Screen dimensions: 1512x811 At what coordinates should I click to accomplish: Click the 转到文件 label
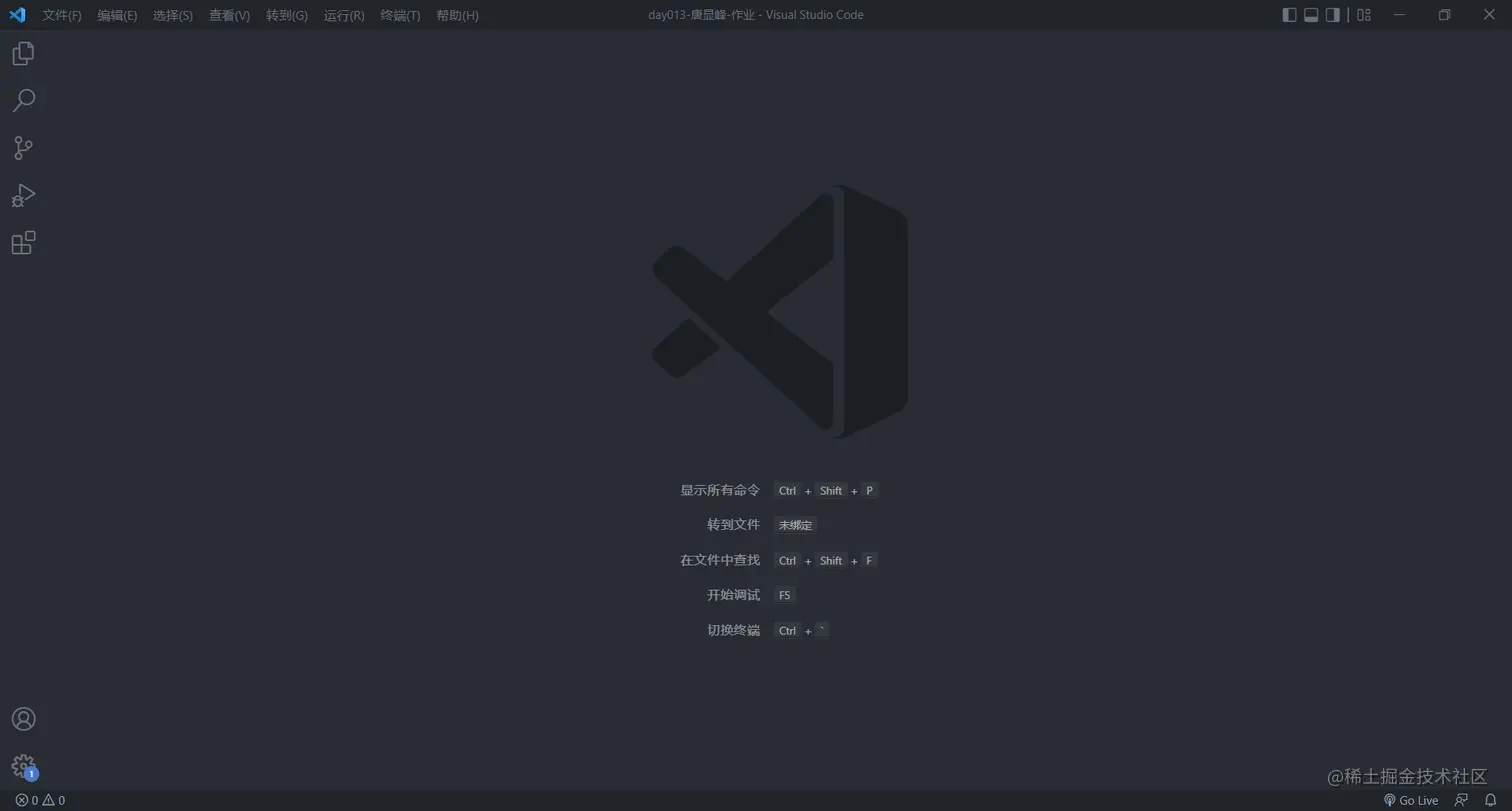pos(733,525)
